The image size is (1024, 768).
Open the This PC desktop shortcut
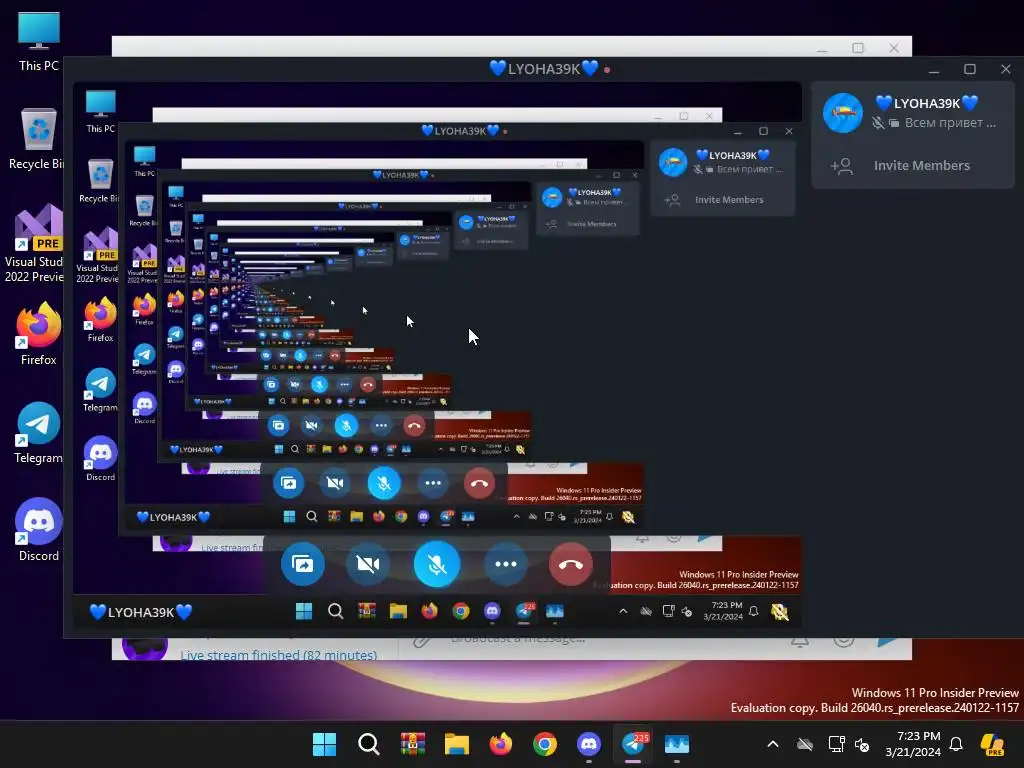pyautogui.click(x=39, y=40)
